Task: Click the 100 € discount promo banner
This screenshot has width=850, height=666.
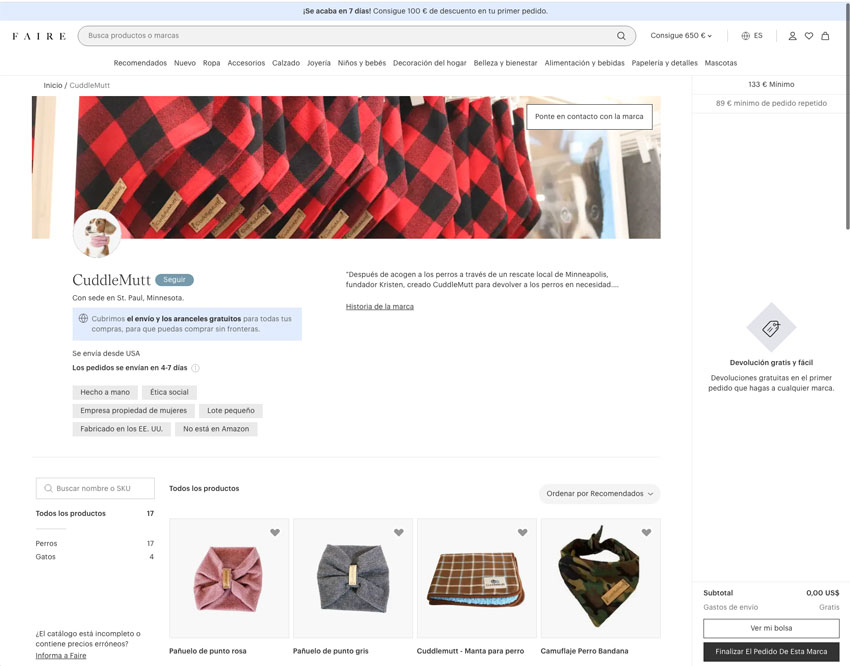Action: 425,11
